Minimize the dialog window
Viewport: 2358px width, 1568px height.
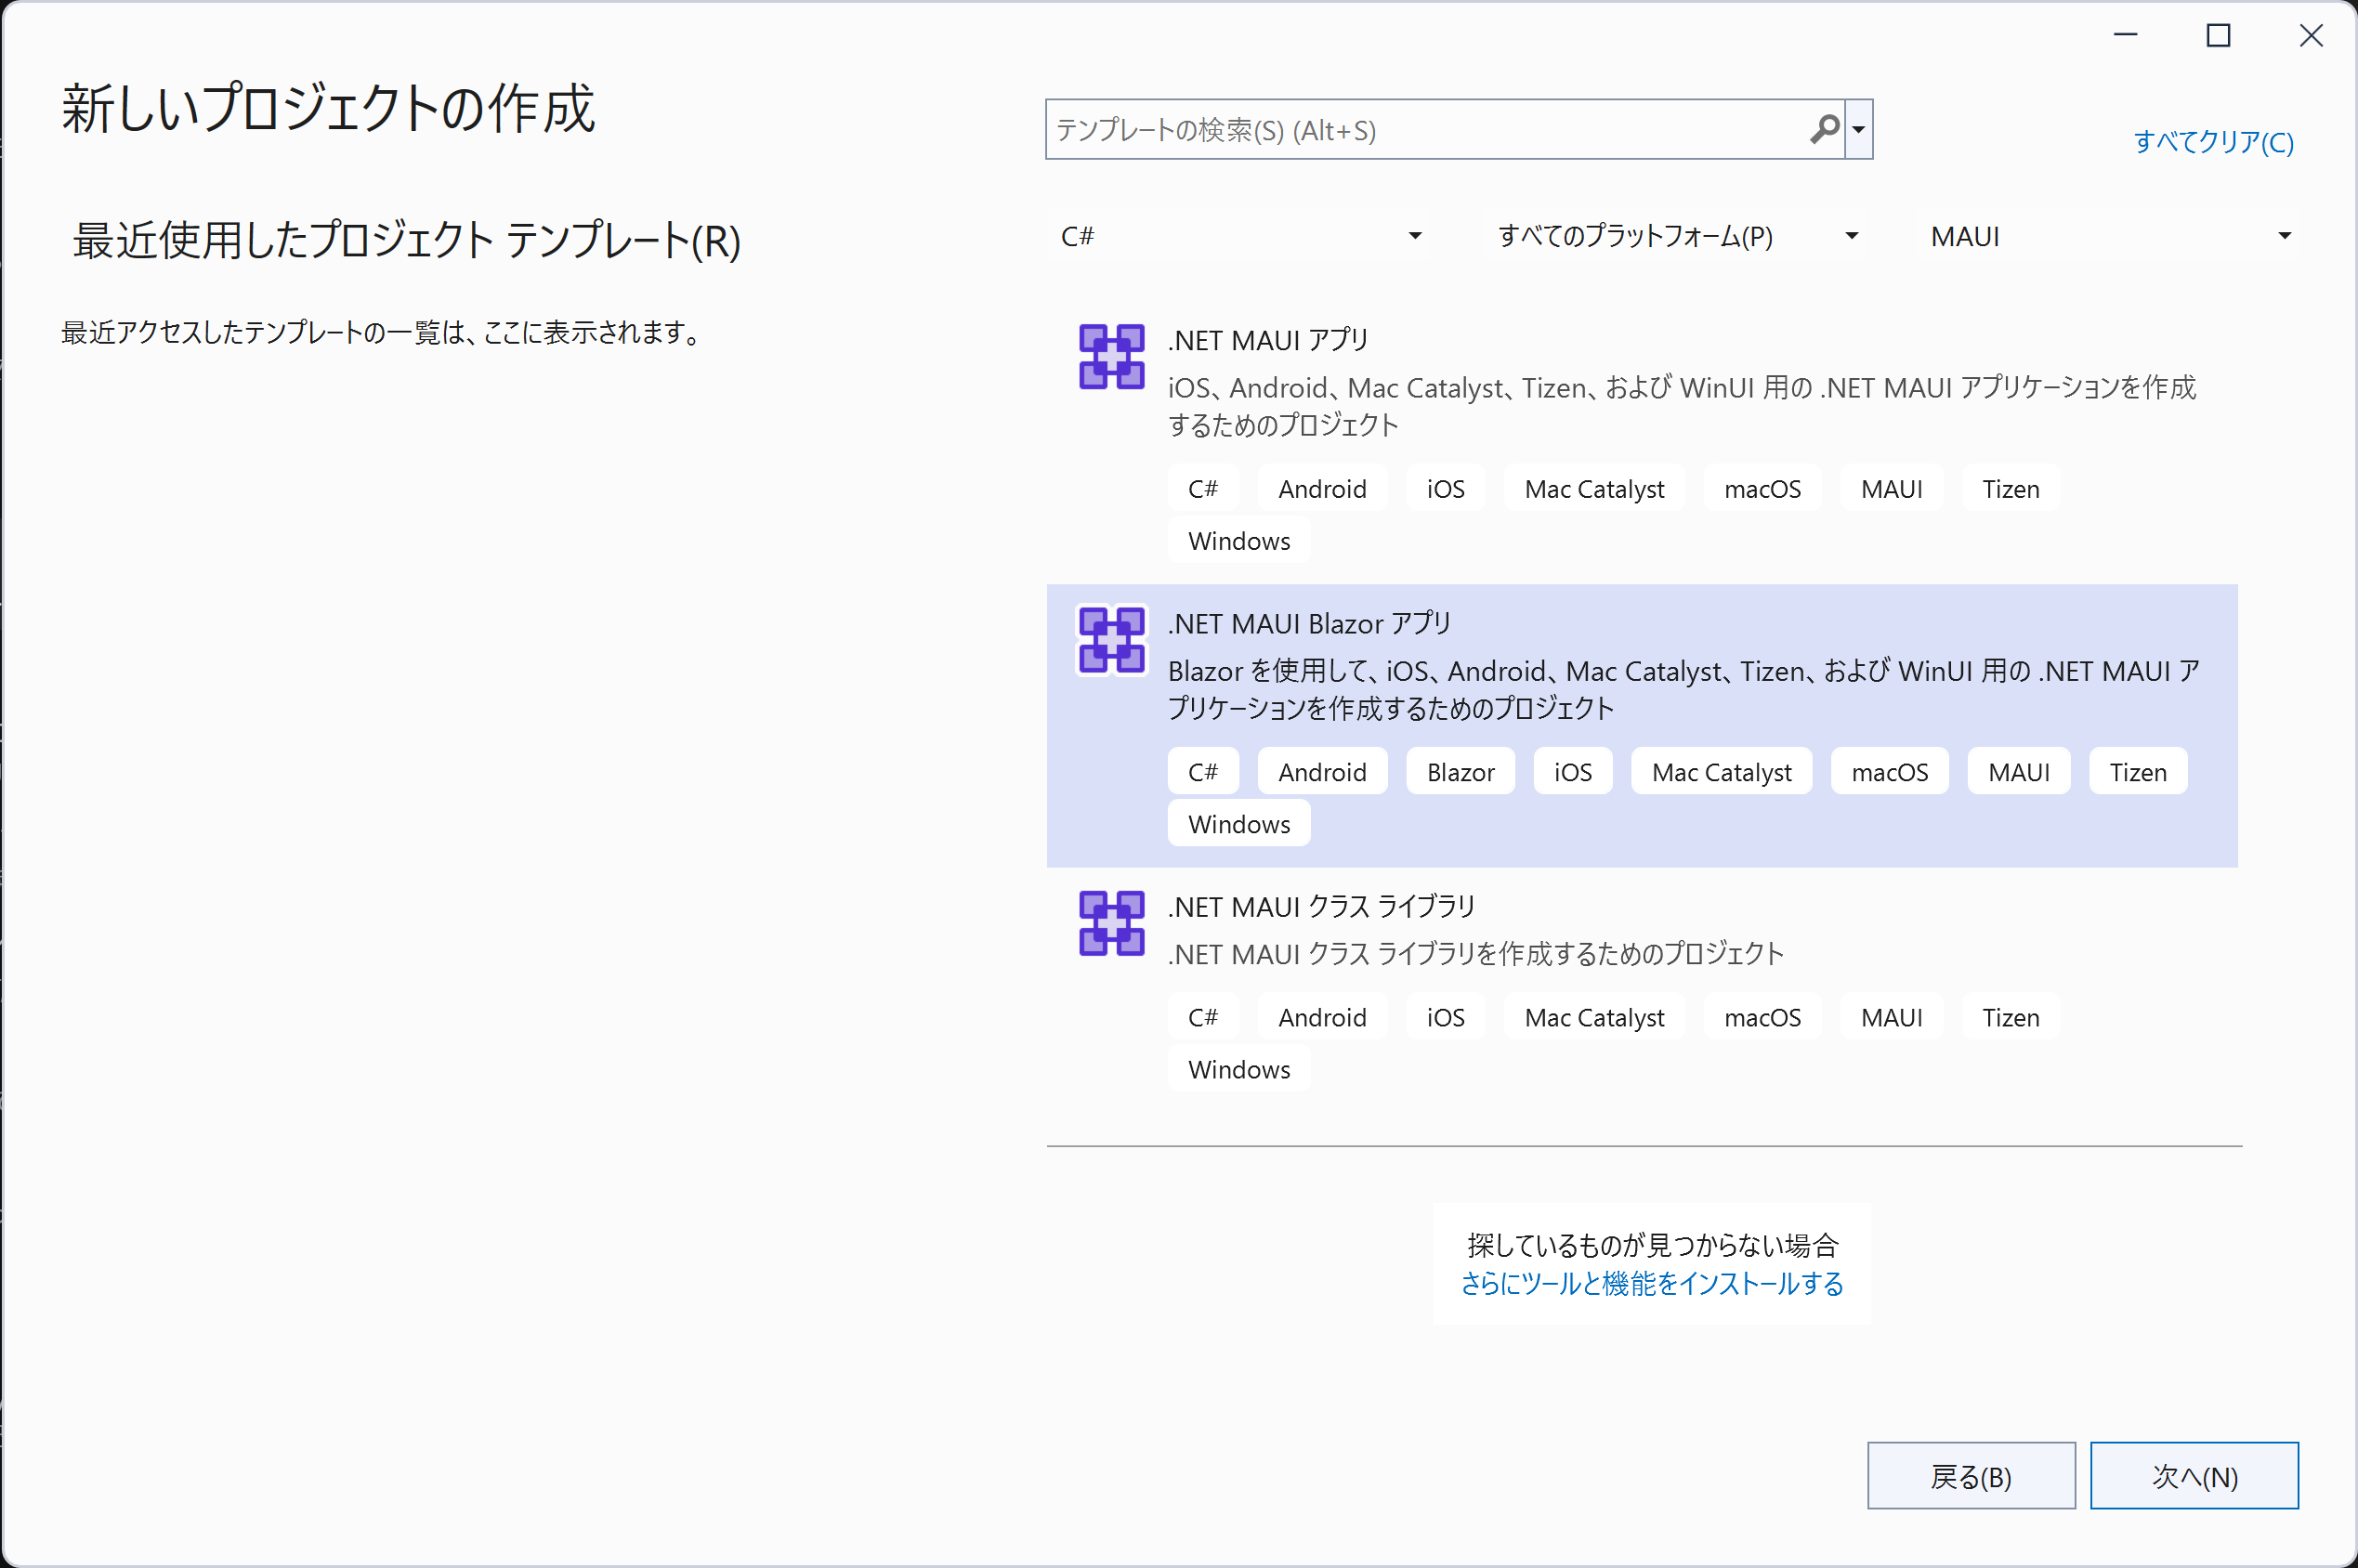2125,36
